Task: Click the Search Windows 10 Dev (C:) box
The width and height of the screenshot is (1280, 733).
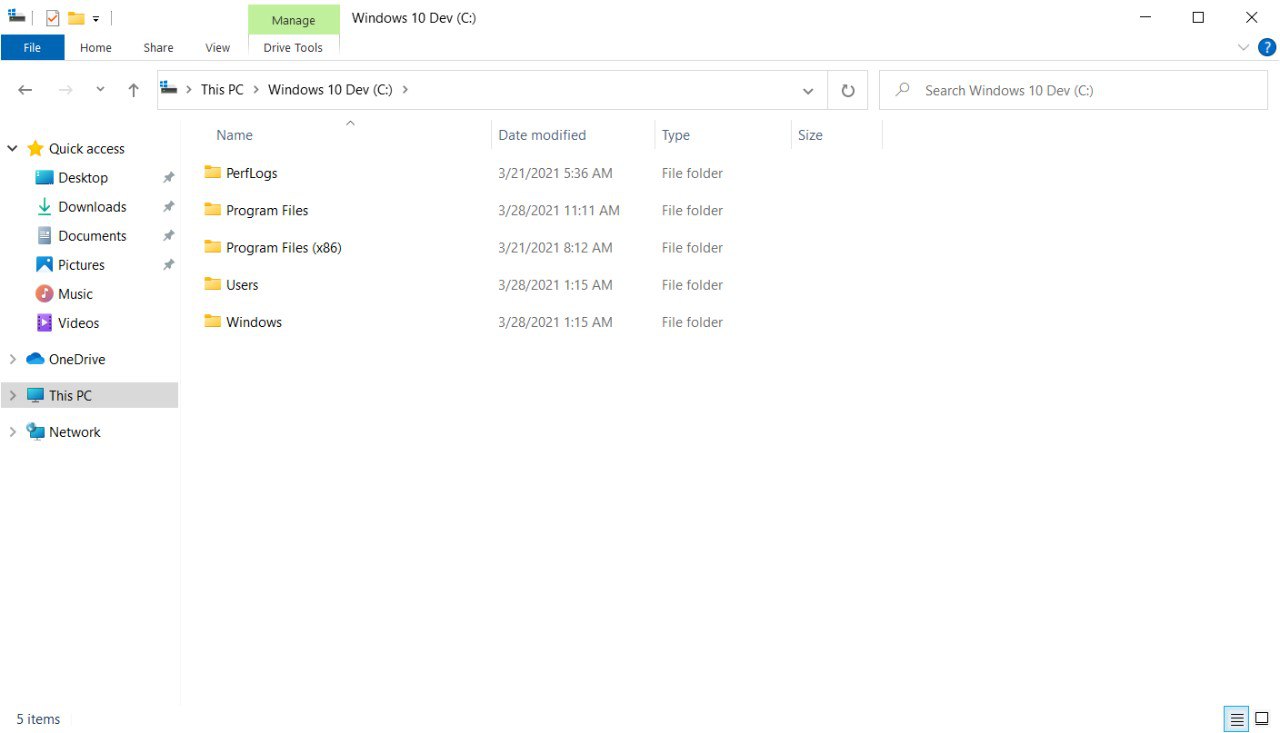Action: click(1073, 90)
